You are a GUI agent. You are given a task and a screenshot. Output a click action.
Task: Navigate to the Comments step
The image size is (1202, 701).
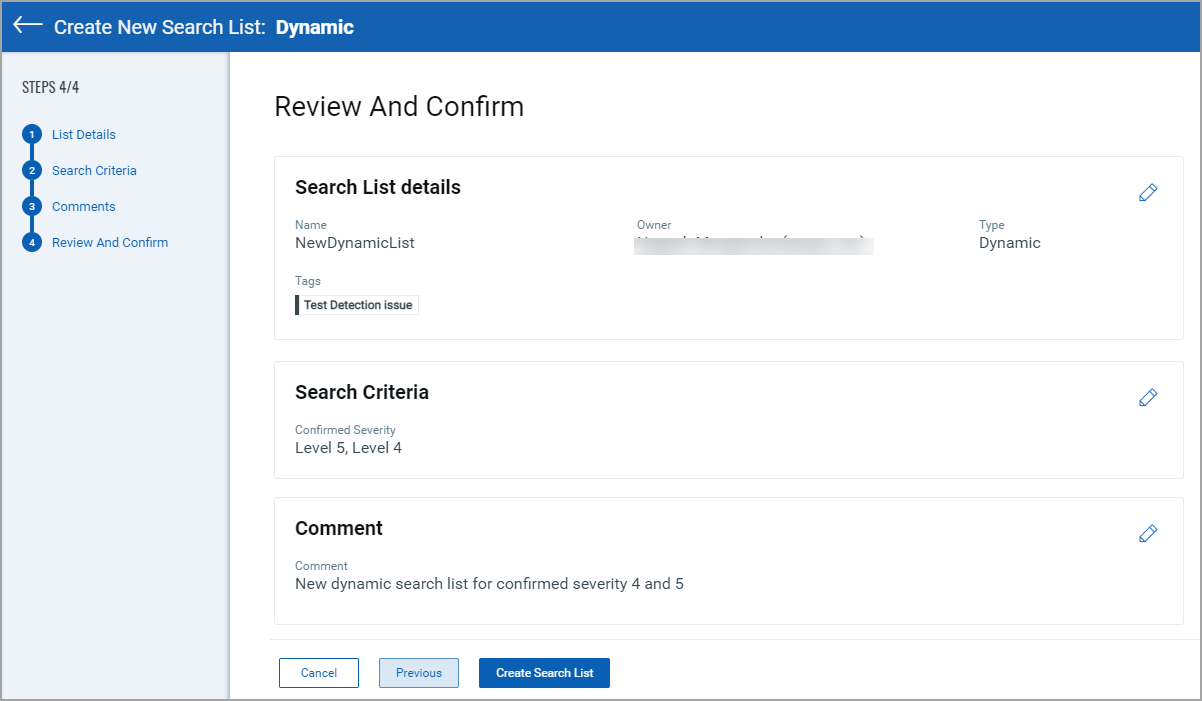(83, 206)
